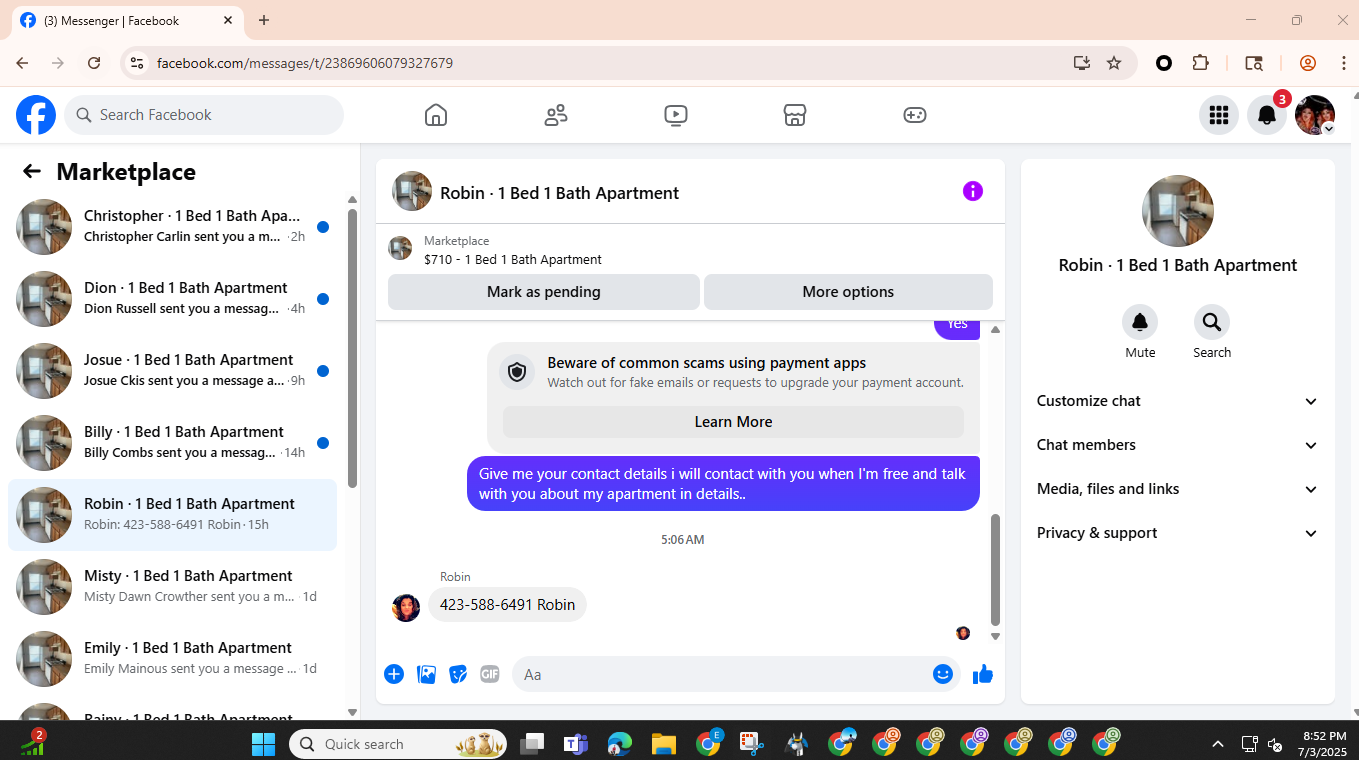The image size is (1359, 760).
Task: Click the 423-588-6491 Robin message
Action: point(507,605)
